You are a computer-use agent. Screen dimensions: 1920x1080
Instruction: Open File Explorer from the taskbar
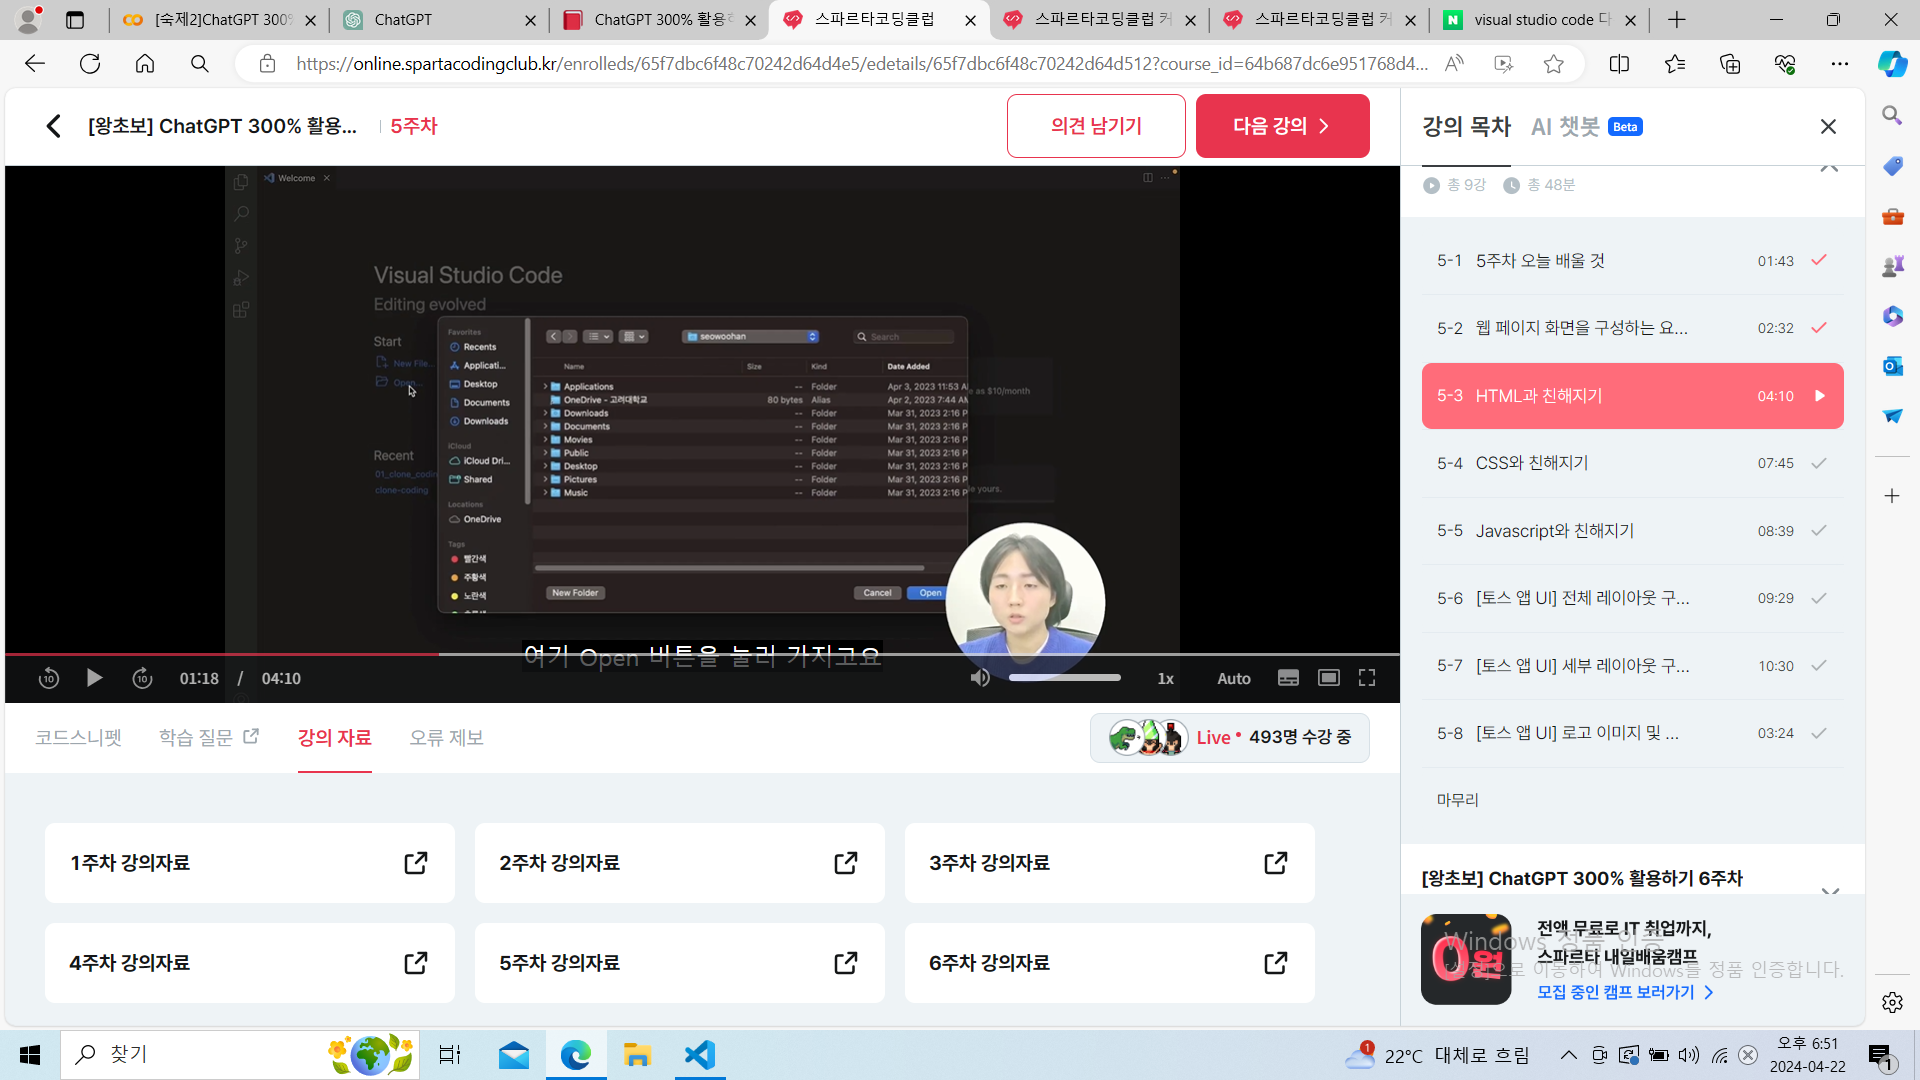coord(637,1055)
